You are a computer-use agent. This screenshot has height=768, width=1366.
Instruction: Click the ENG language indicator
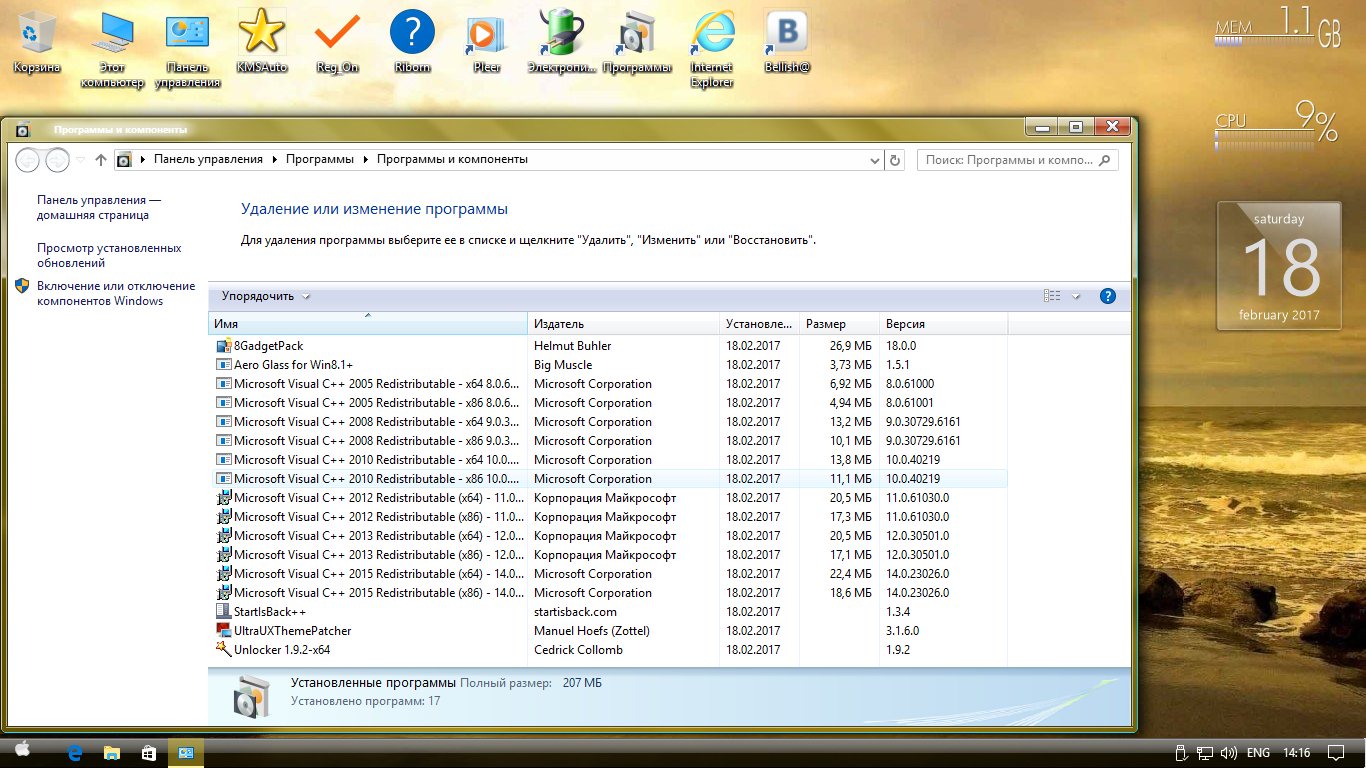[1259, 753]
